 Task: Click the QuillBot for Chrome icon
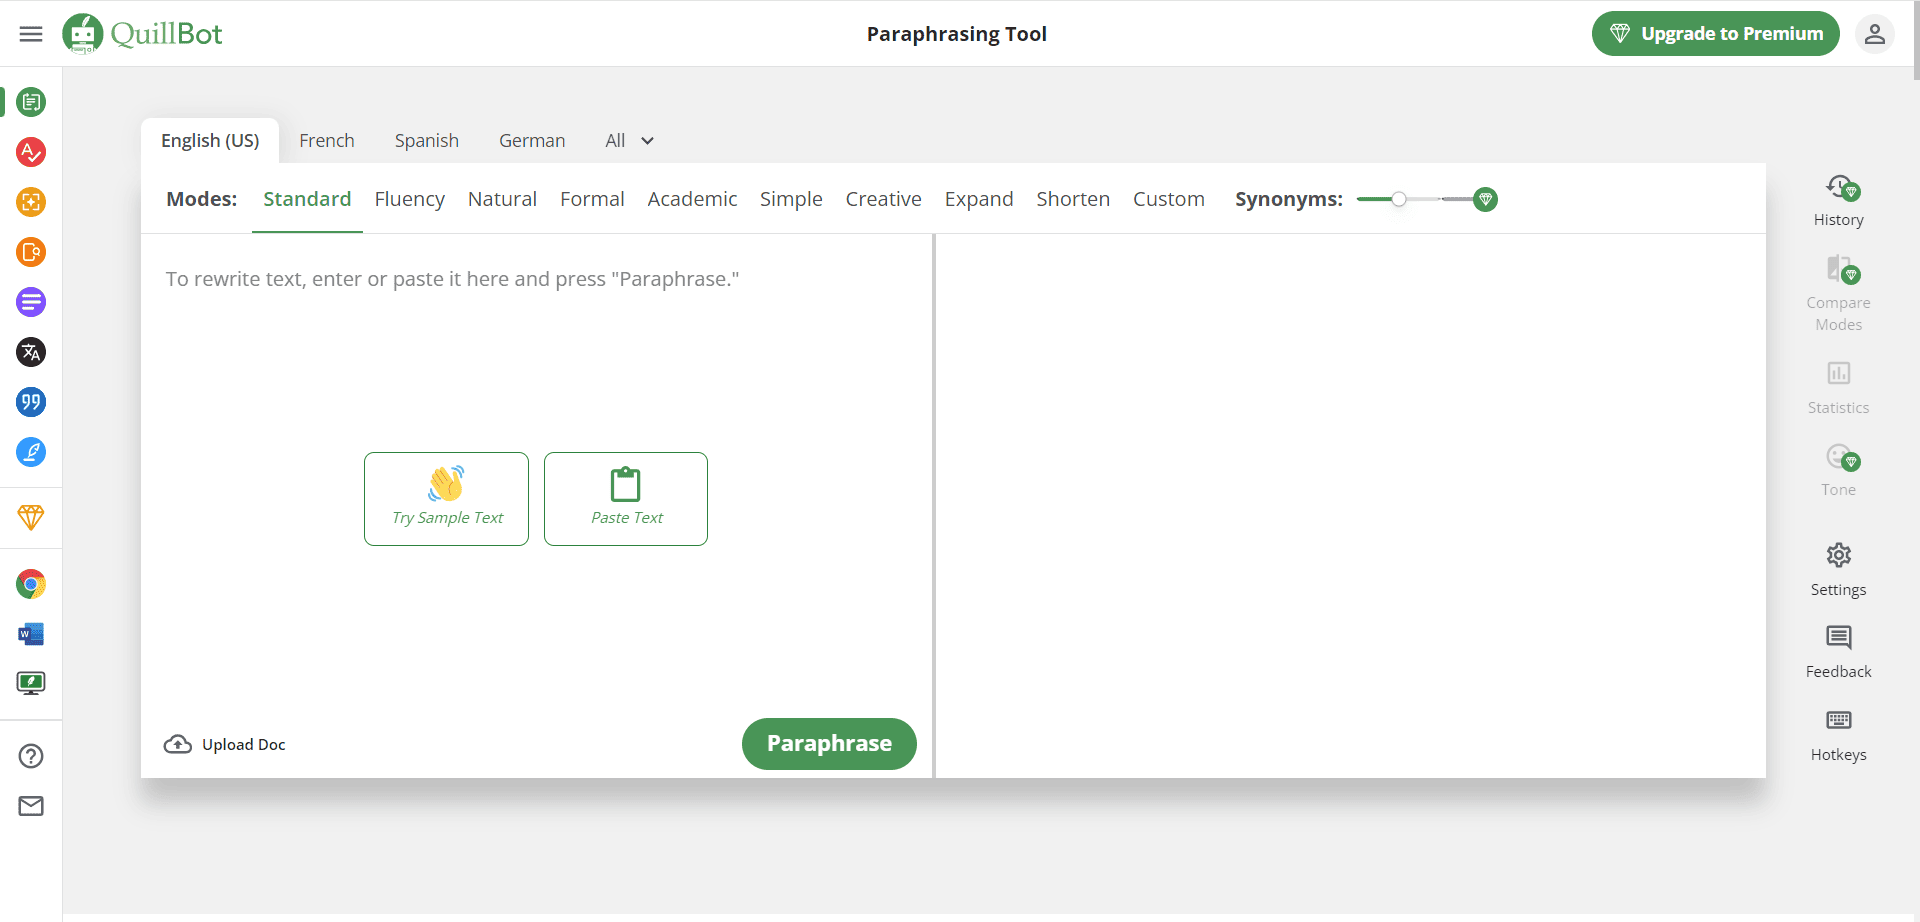point(31,584)
